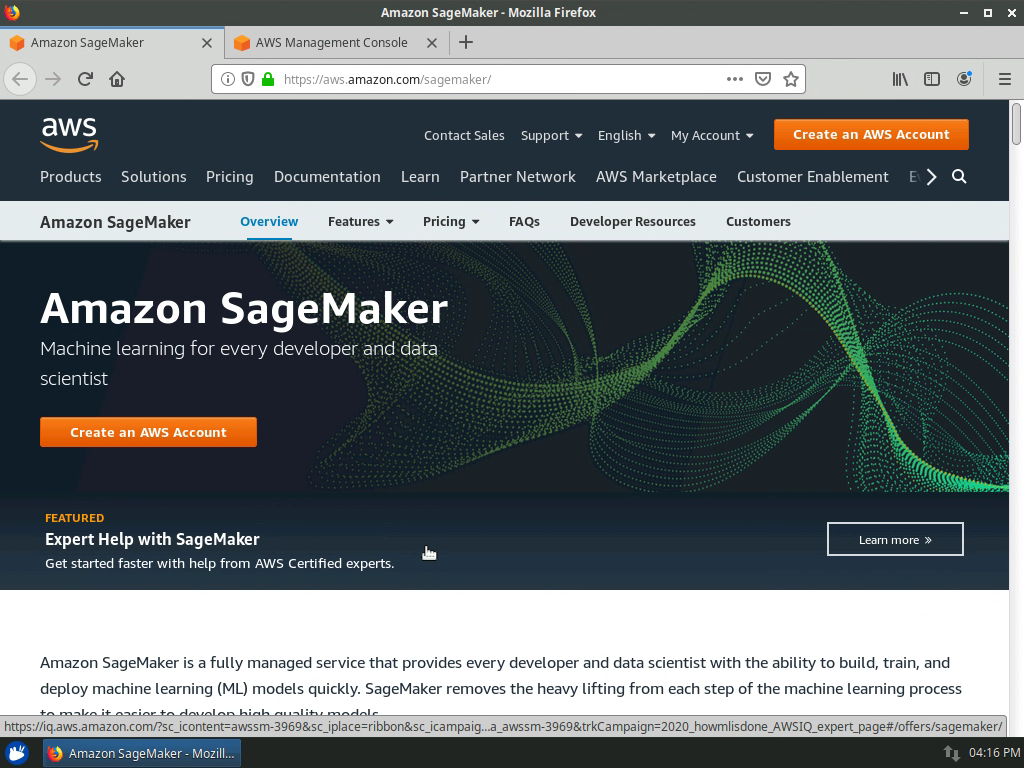
Task: Open the Firefox hamburger menu
Action: pyautogui.click(x=1005, y=79)
